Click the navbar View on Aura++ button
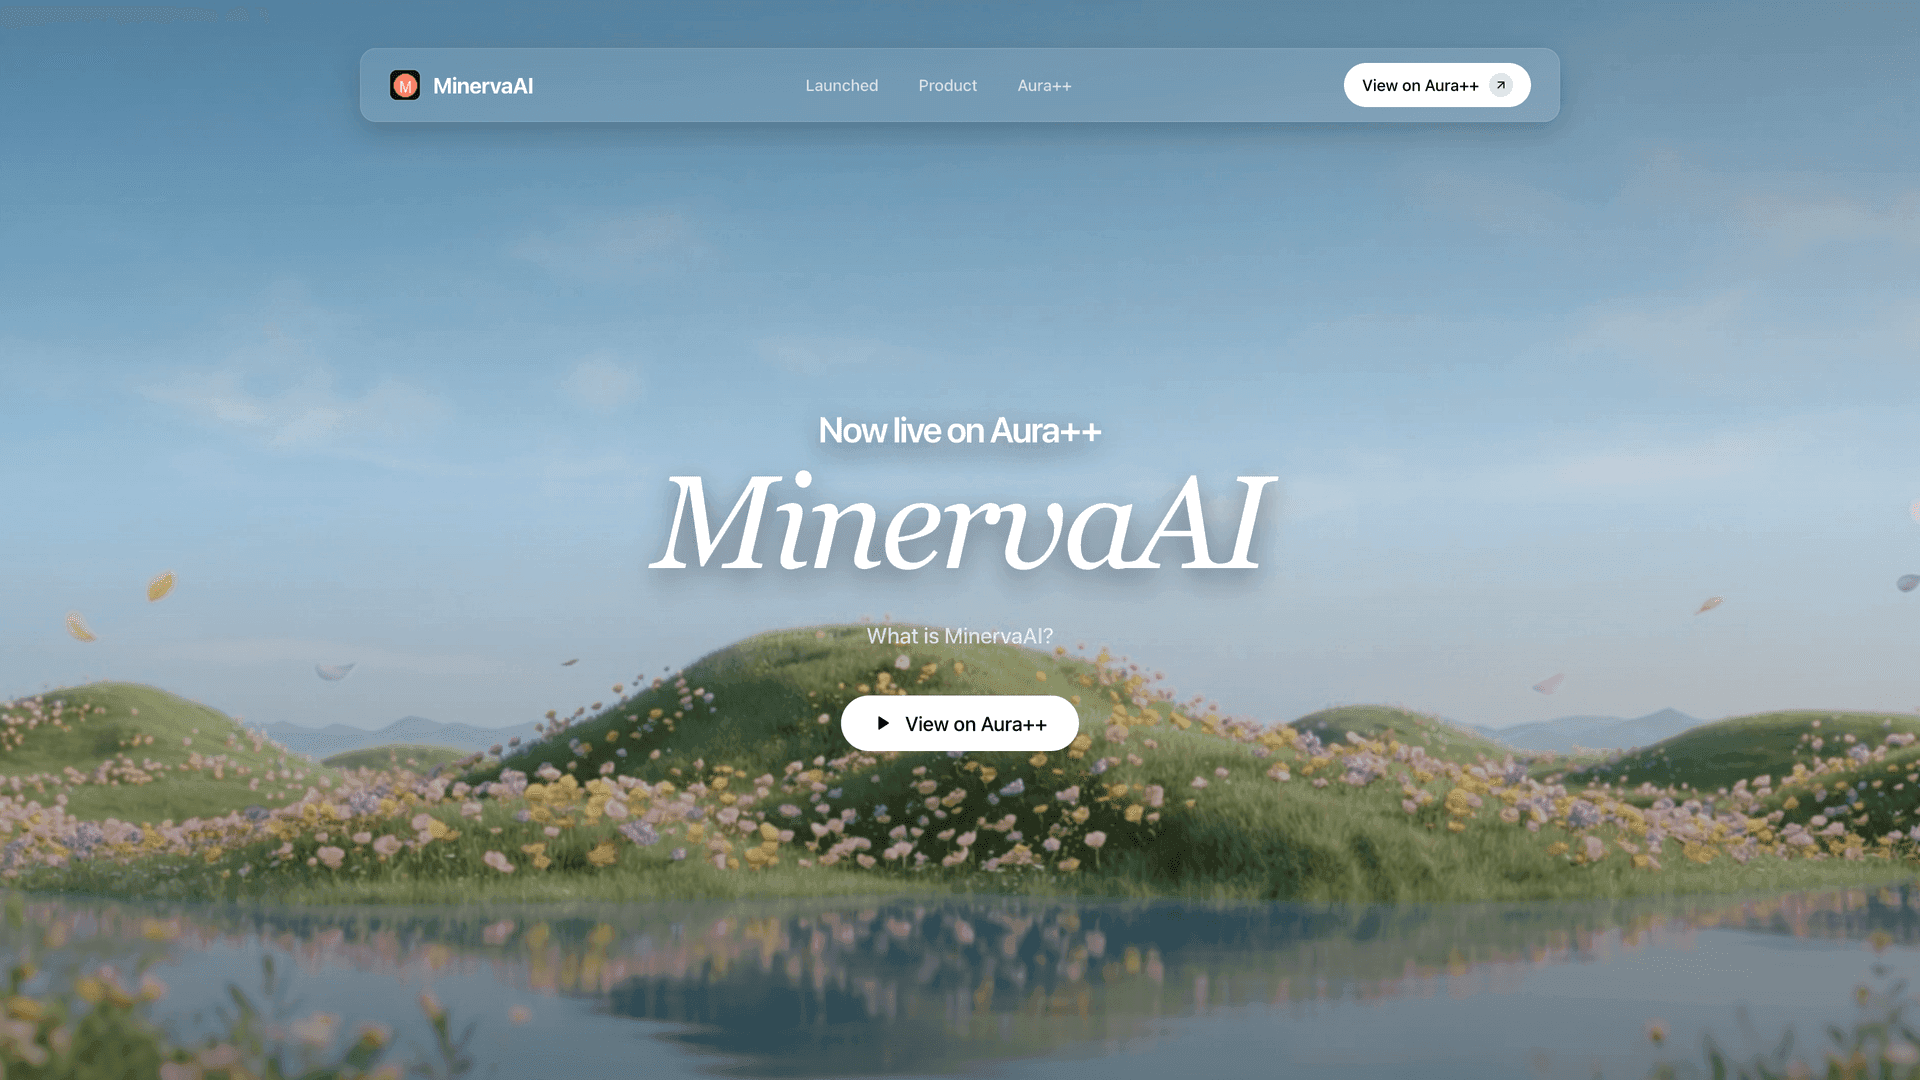1920x1080 pixels. (1437, 85)
